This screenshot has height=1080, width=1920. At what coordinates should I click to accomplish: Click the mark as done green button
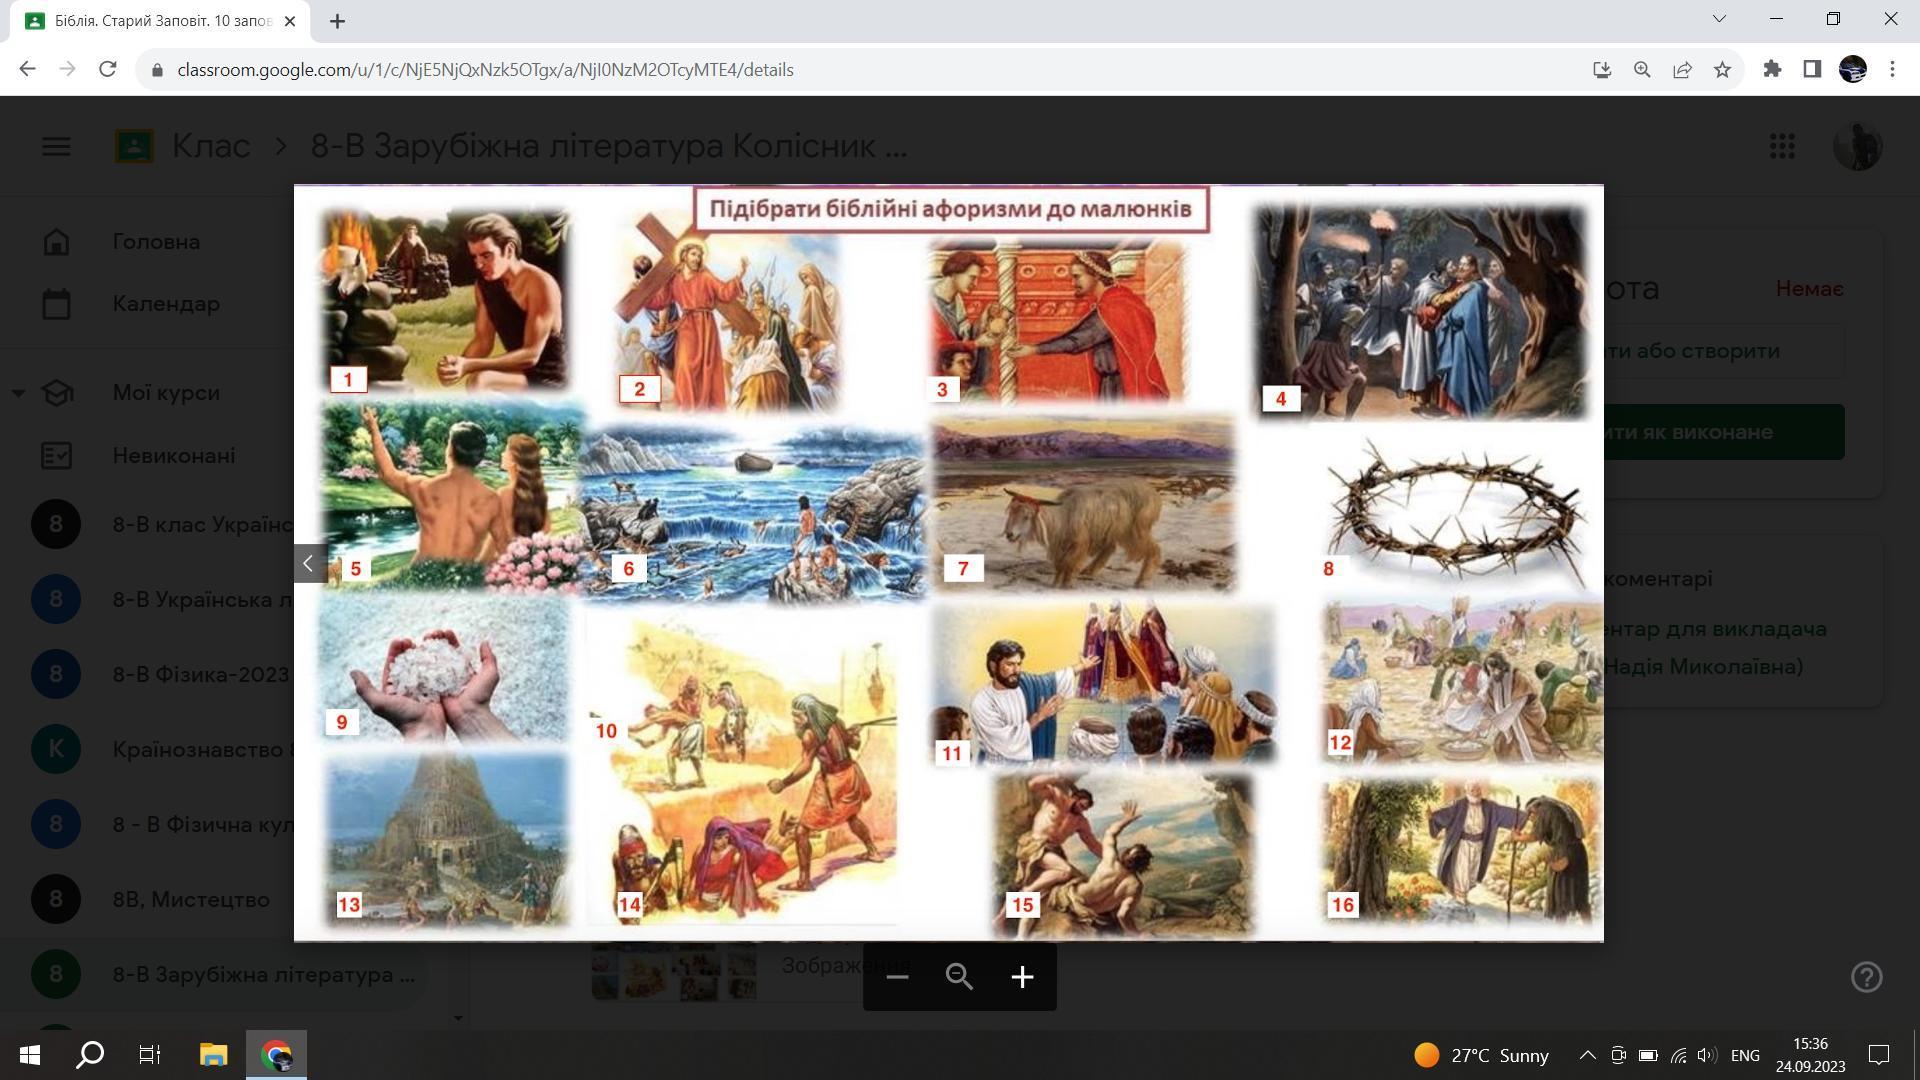pyautogui.click(x=1724, y=432)
